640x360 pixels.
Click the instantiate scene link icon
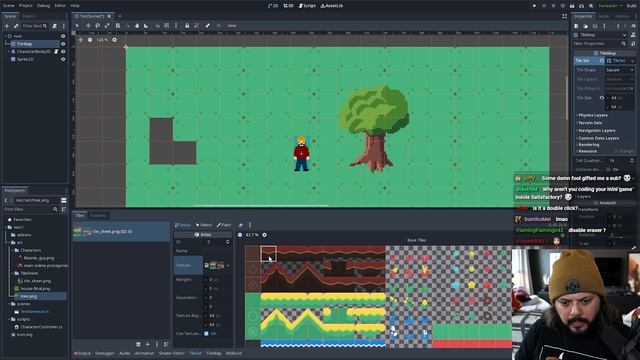tap(16, 26)
